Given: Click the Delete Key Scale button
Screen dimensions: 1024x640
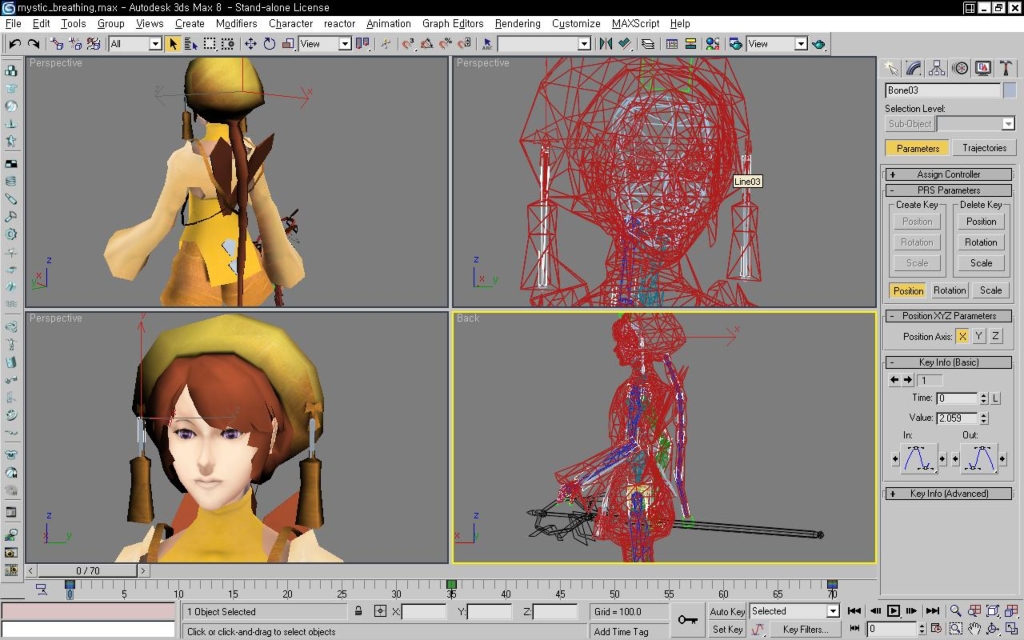Looking at the screenshot, I should click(x=981, y=263).
